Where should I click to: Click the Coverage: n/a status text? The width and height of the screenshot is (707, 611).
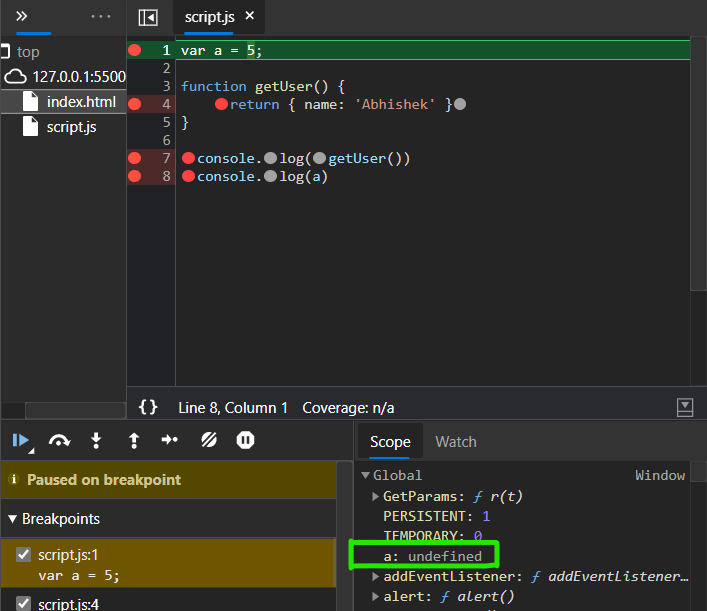(348, 408)
